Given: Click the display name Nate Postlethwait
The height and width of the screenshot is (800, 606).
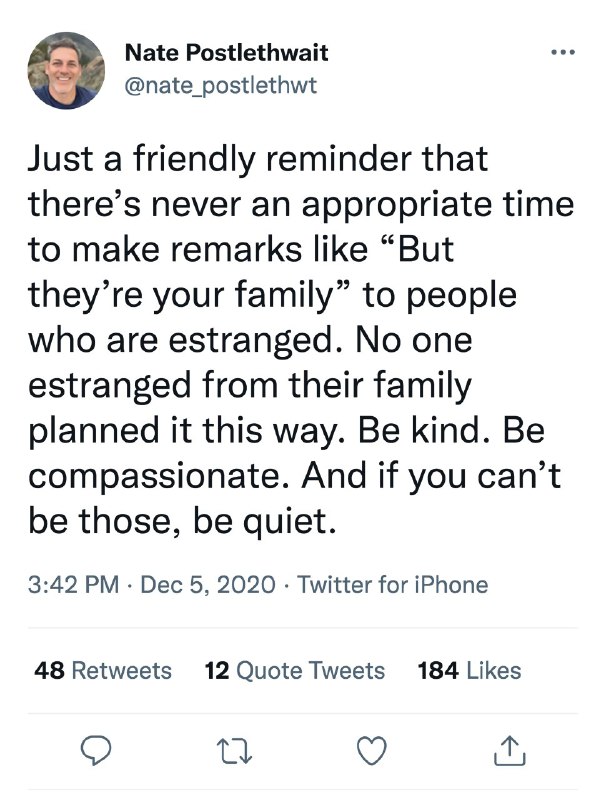Looking at the screenshot, I should pos(228,52).
